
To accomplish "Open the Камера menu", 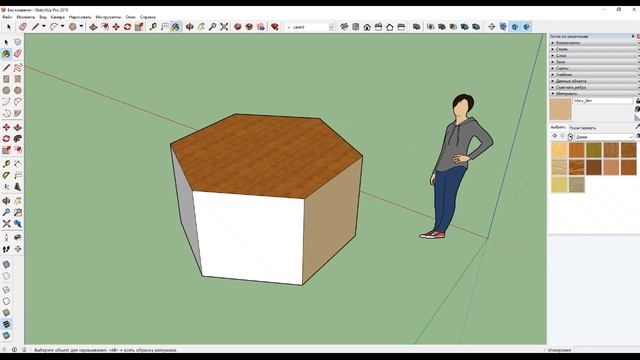I will click(58, 17).
